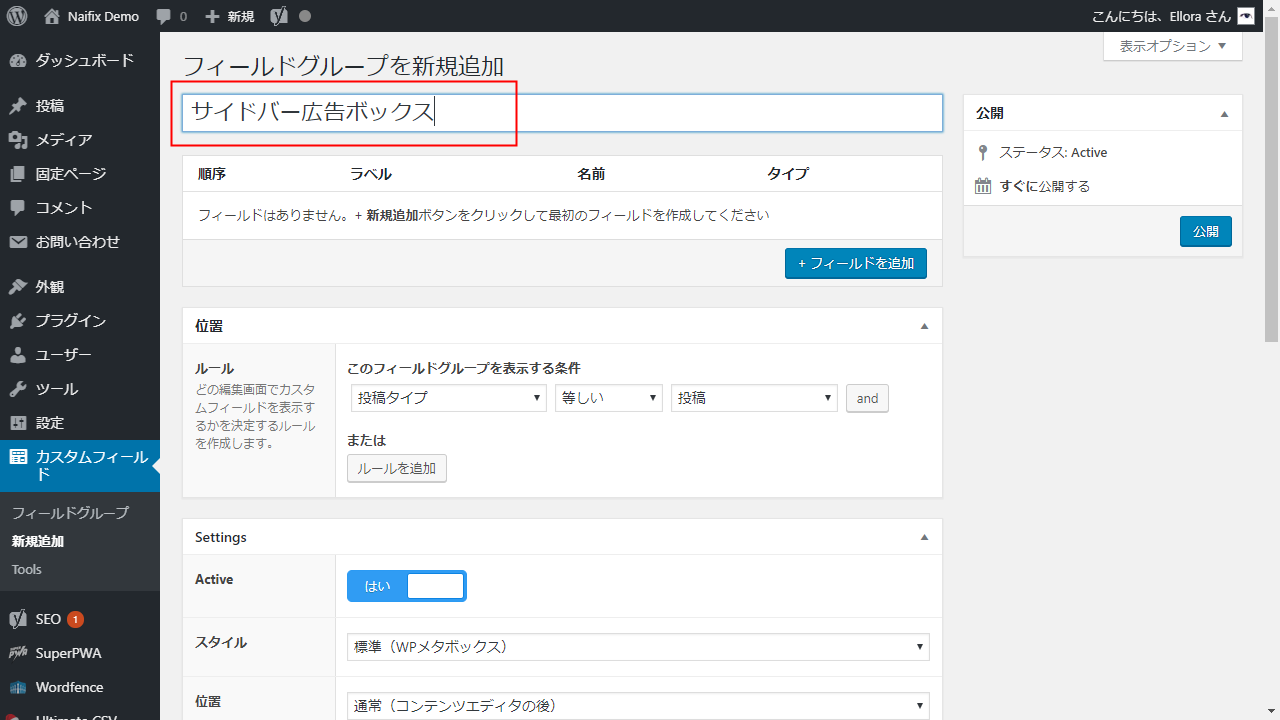Image resolution: width=1280 pixels, height=720 pixels.
Task: Click the SEO Yoast sidebar icon
Action: 18,619
